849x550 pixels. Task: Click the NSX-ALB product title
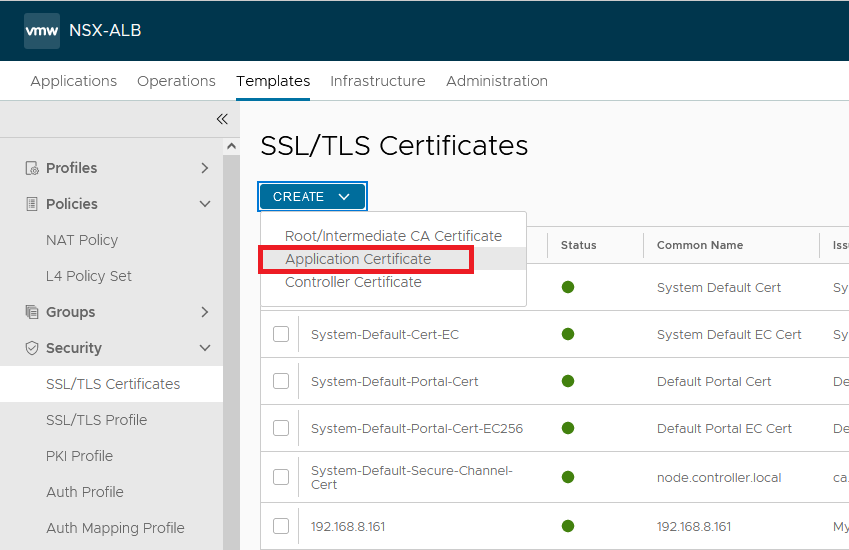[x=105, y=30]
